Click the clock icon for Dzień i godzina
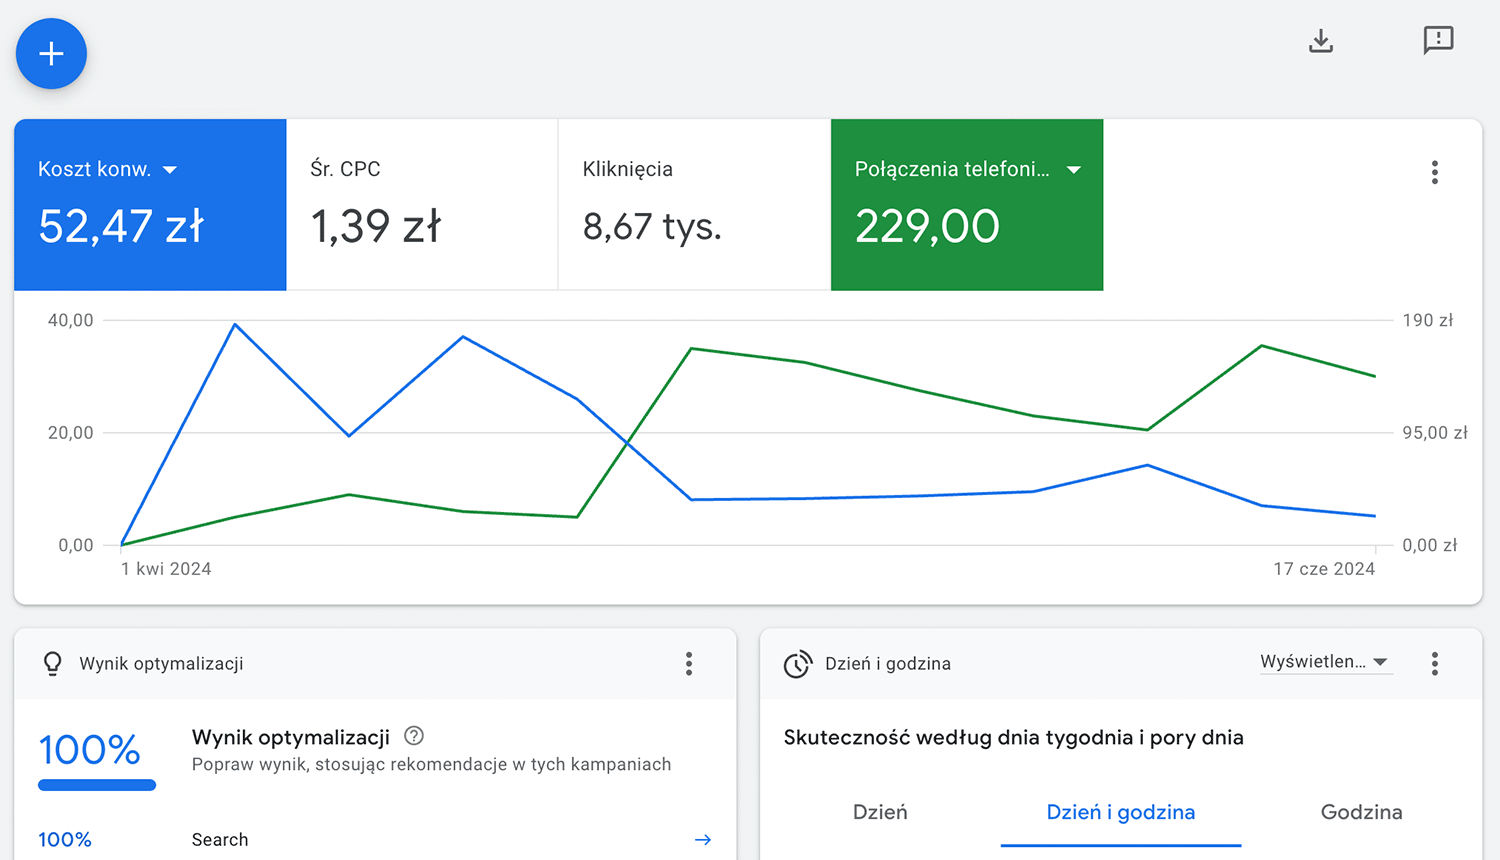The width and height of the screenshot is (1500, 860). click(797, 664)
